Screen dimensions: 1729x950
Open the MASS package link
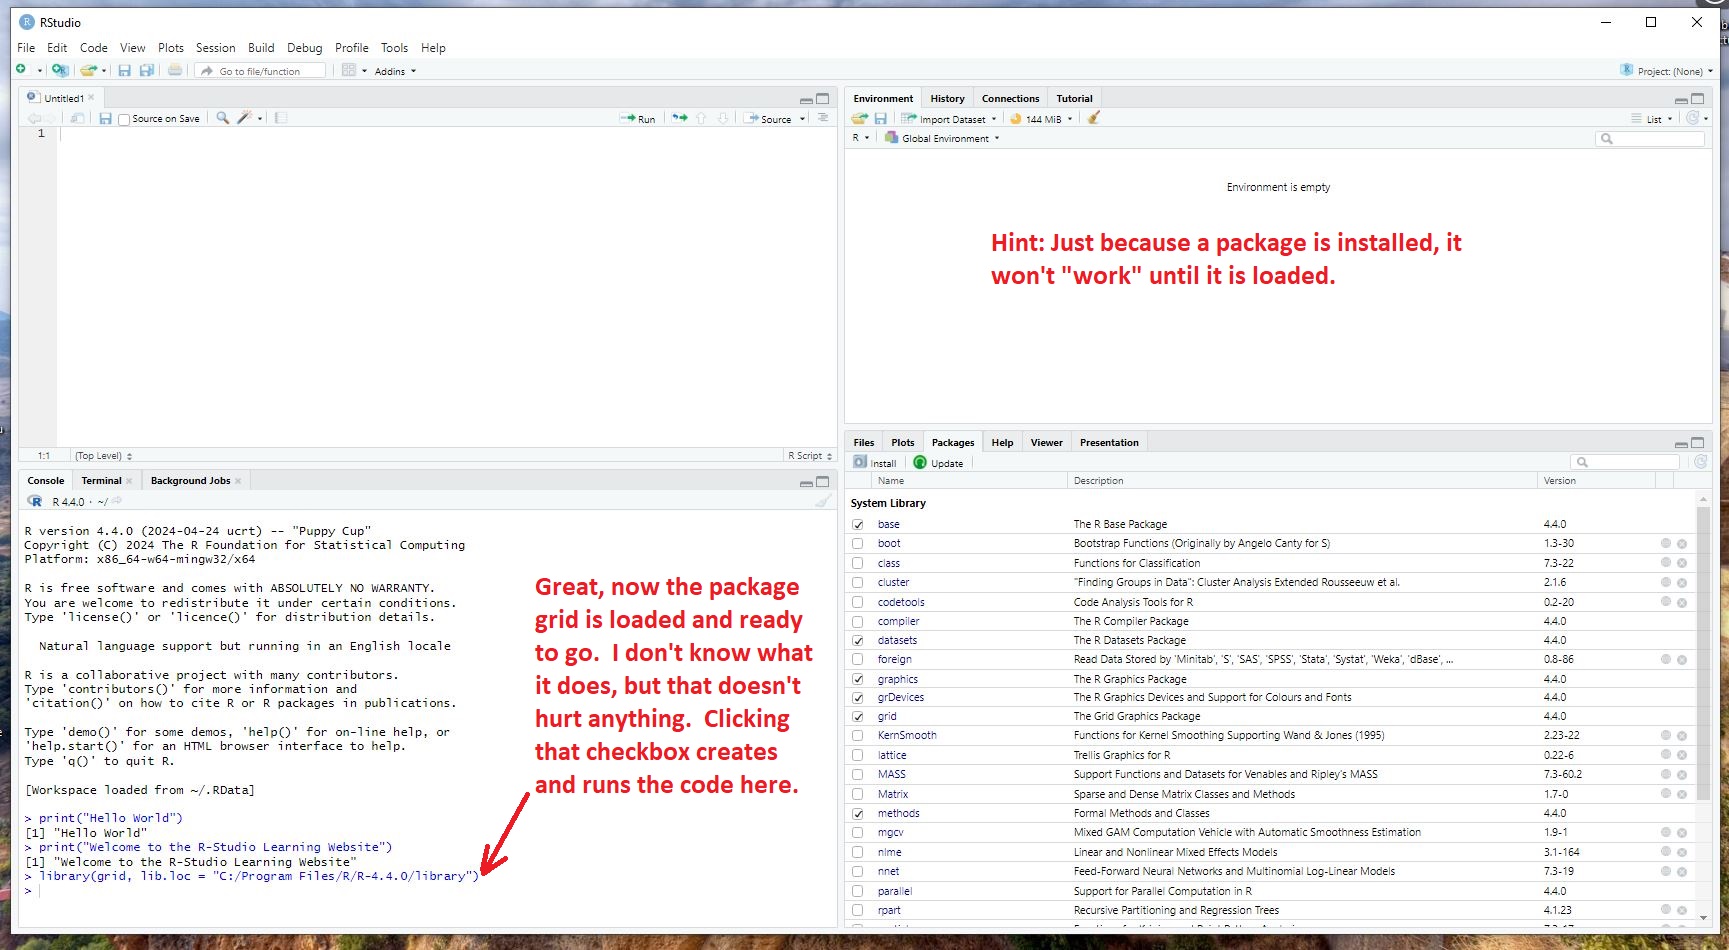[891, 774]
